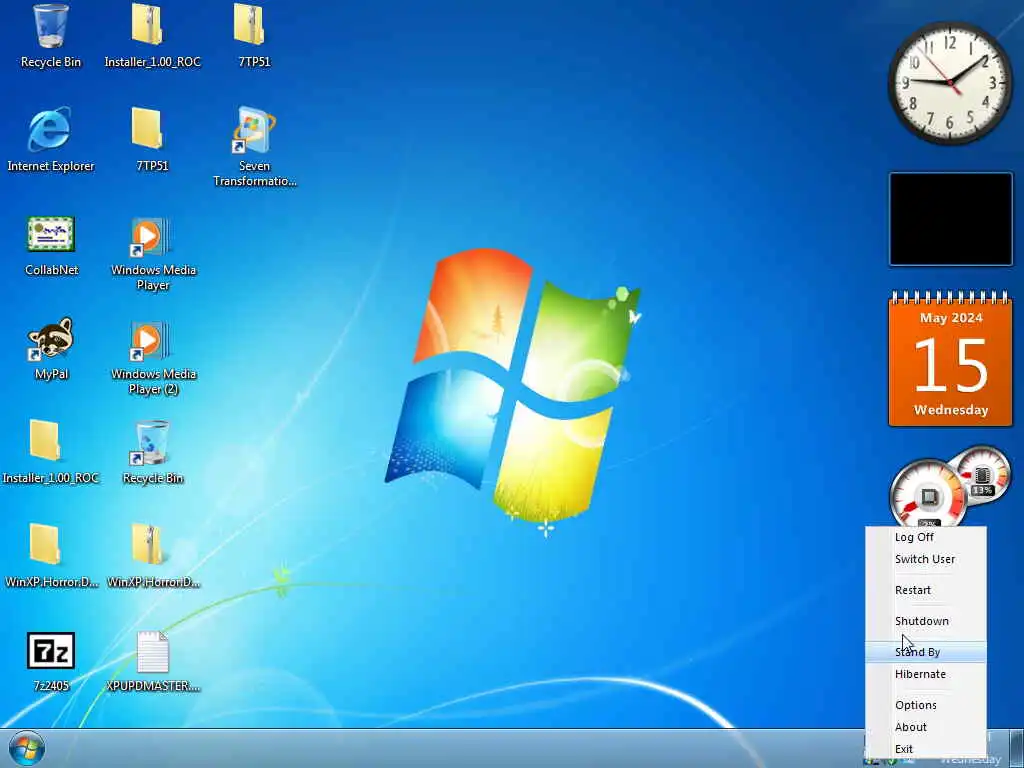
Task: Click the analog clock gadget
Action: 950,82
